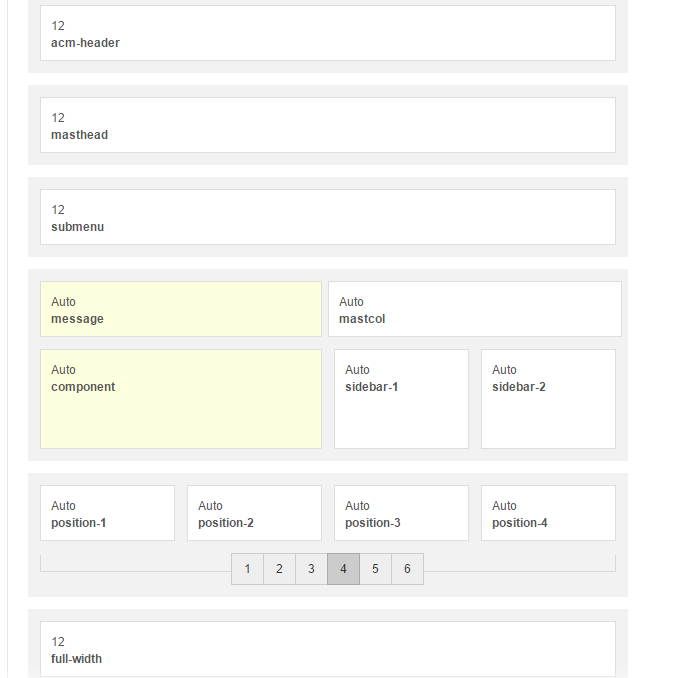Select the position-3 module block
The image size is (681, 678).
pyautogui.click(x=401, y=513)
